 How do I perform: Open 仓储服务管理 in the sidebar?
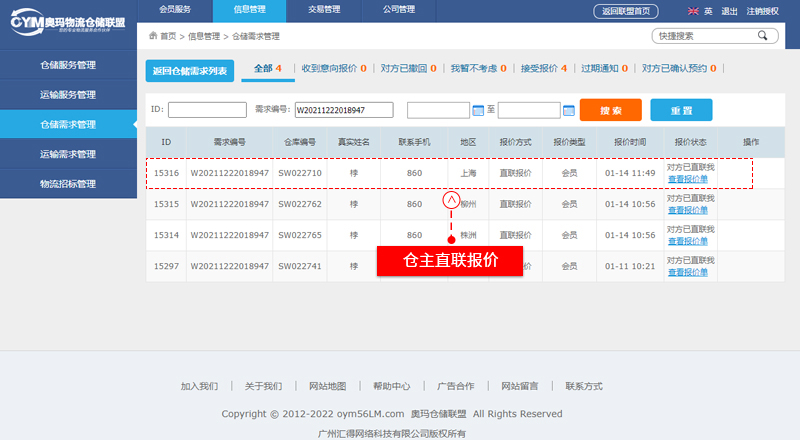(x=68, y=65)
